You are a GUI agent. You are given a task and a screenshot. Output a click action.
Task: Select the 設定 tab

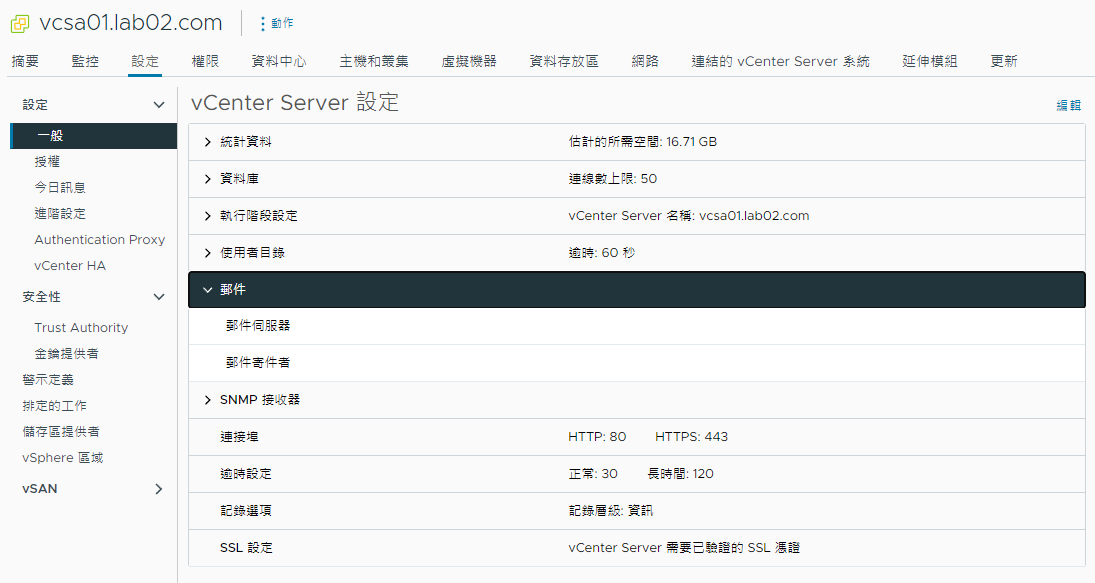(x=145, y=61)
